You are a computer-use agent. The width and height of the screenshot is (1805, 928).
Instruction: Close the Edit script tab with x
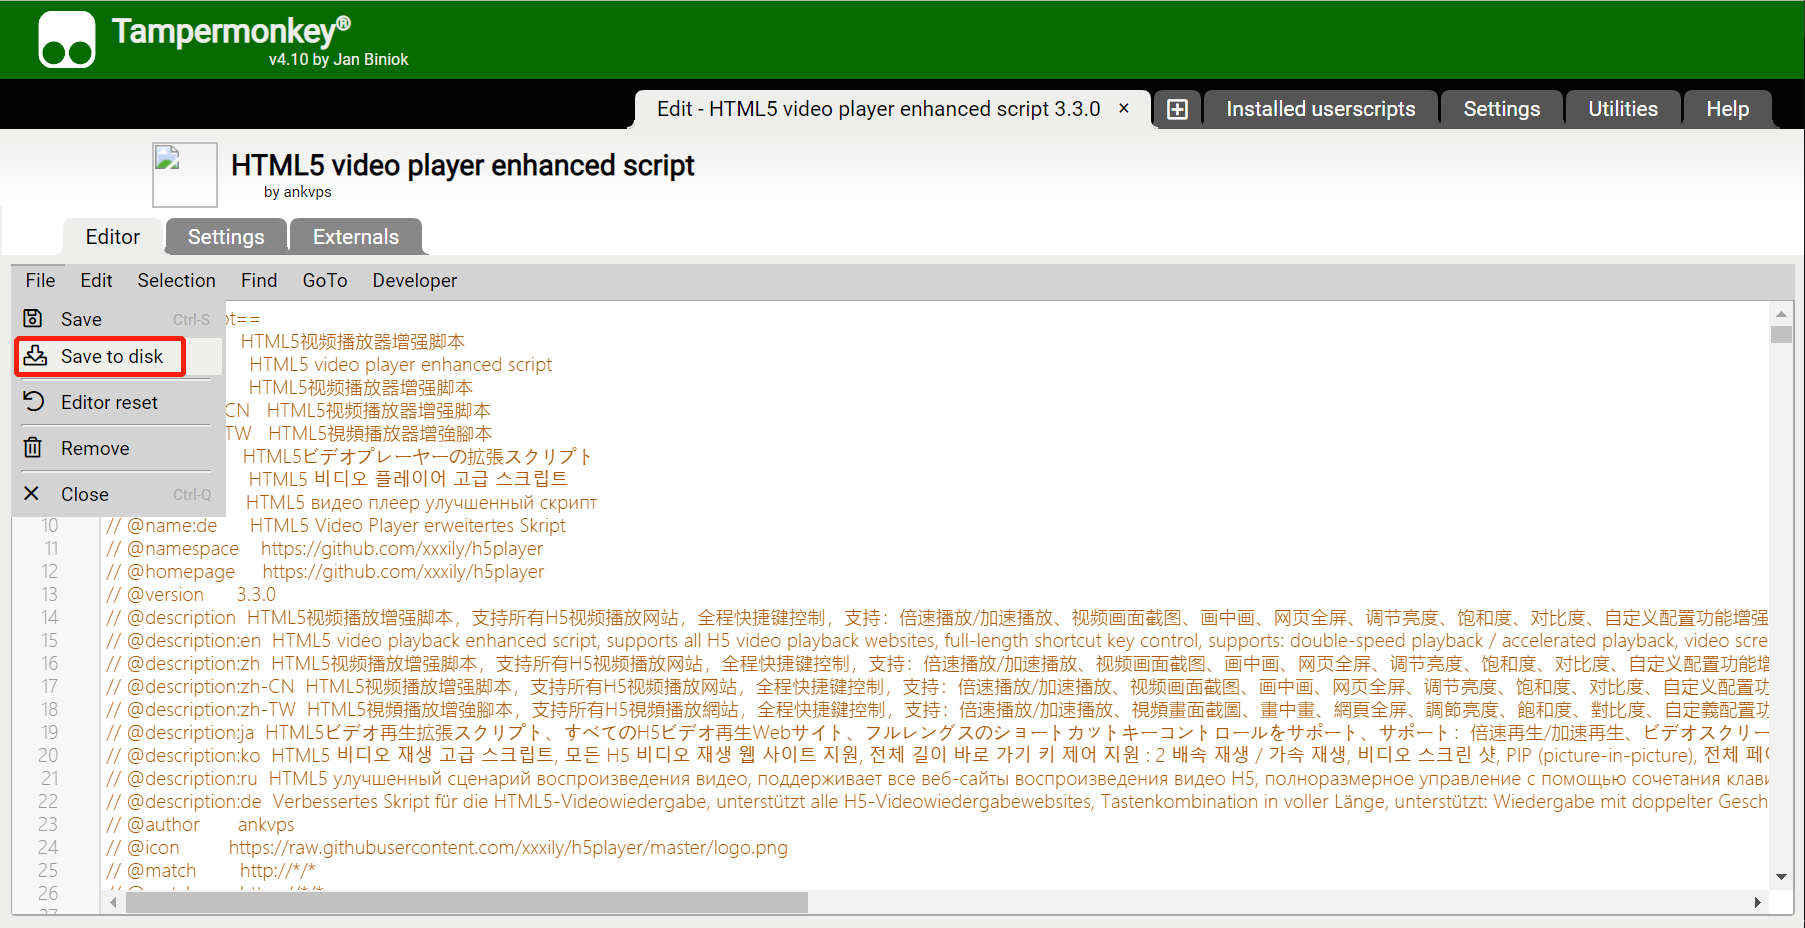tap(1124, 108)
